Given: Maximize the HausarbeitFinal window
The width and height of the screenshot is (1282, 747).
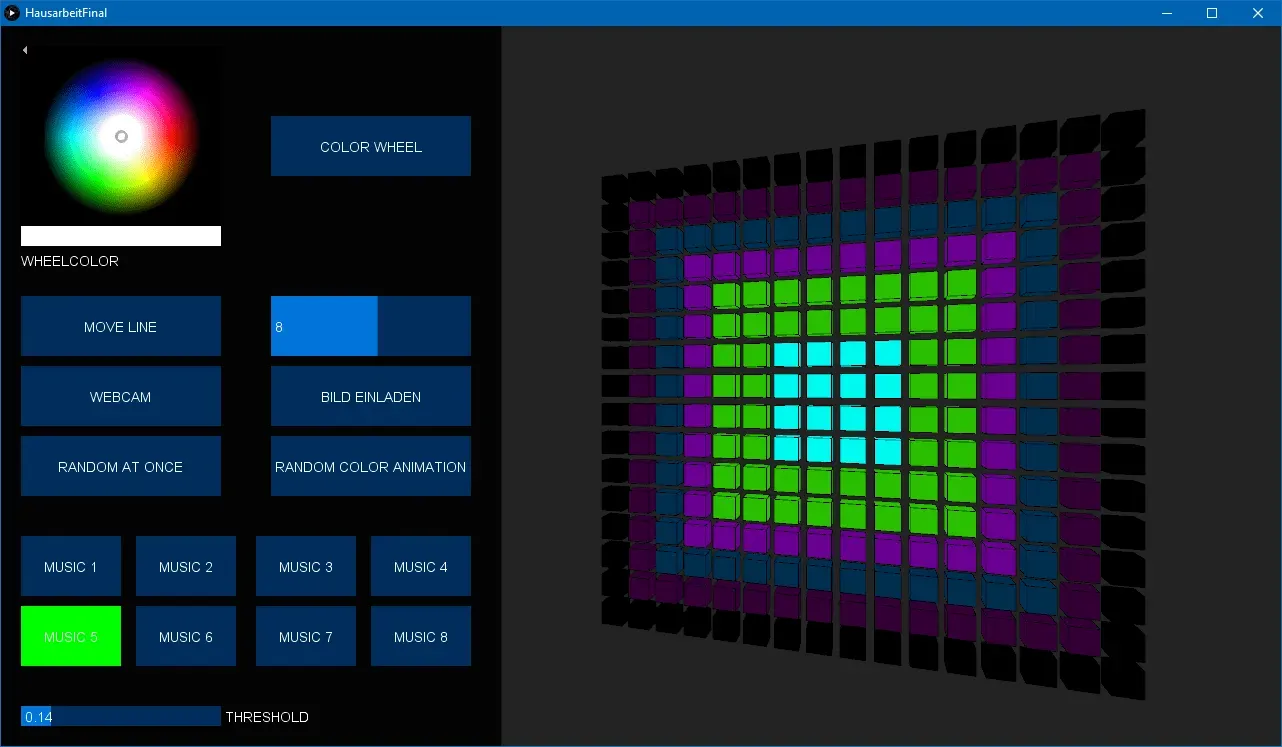Looking at the screenshot, I should tap(1212, 13).
